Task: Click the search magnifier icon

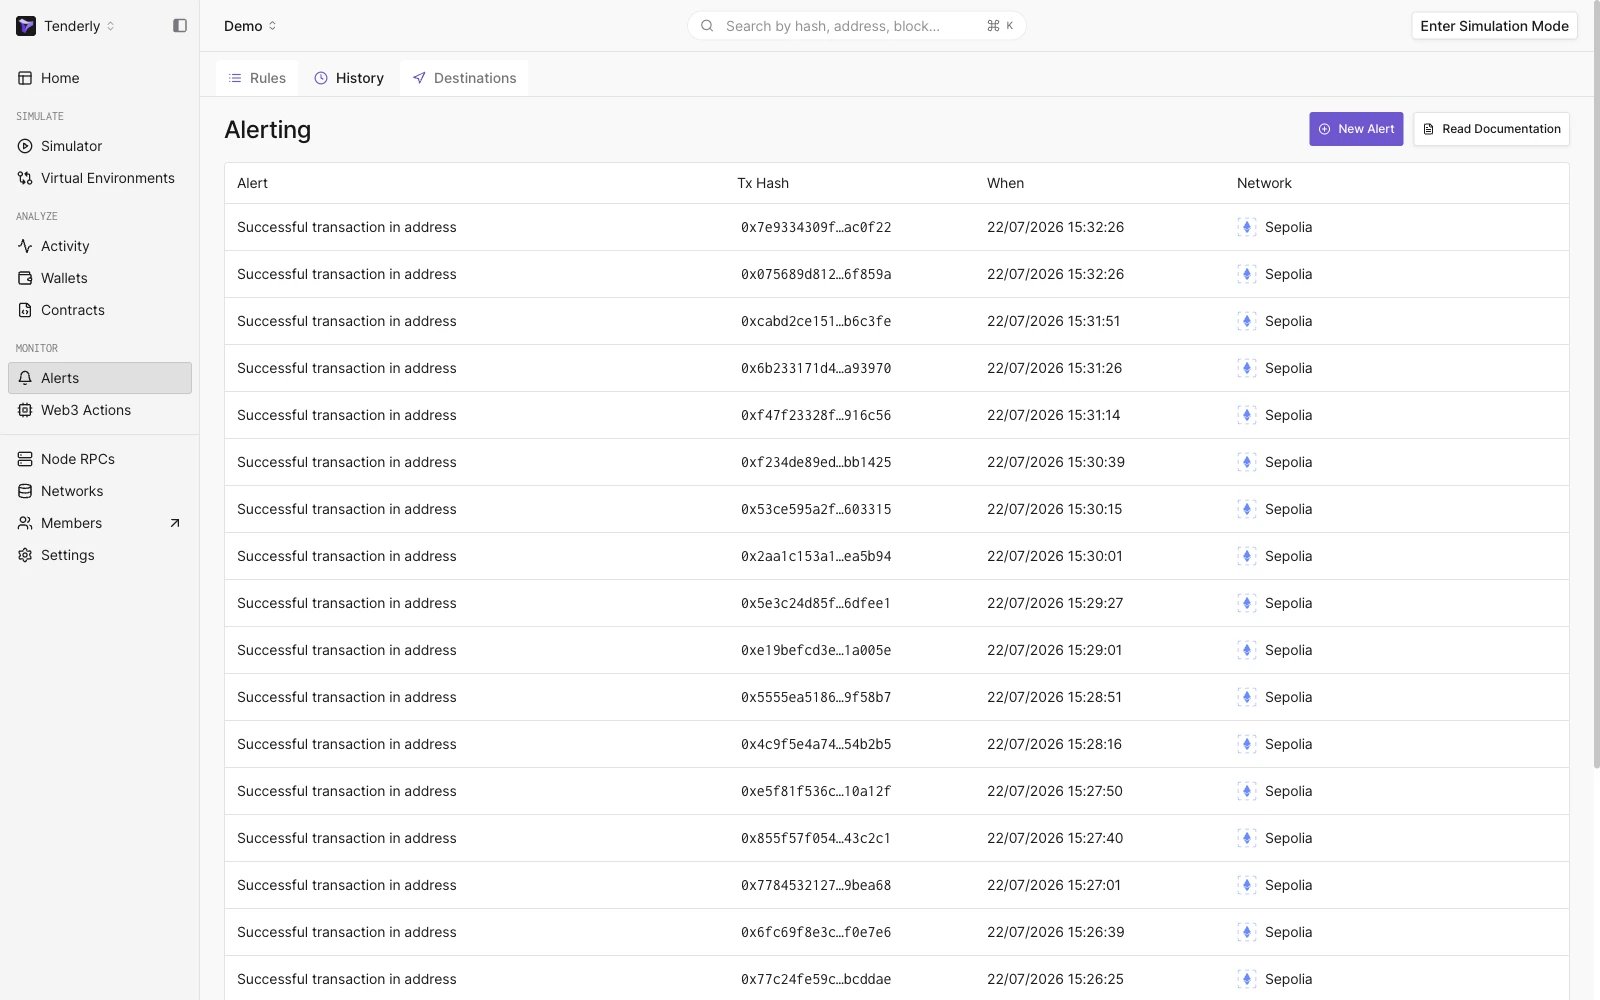Action: (x=707, y=26)
